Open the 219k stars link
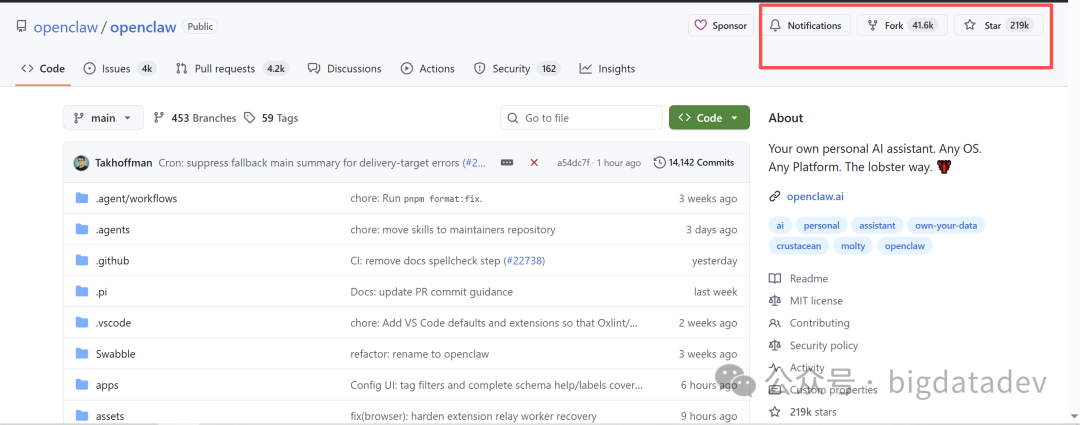This screenshot has width=1080, height=425. (x=813, y=412)
